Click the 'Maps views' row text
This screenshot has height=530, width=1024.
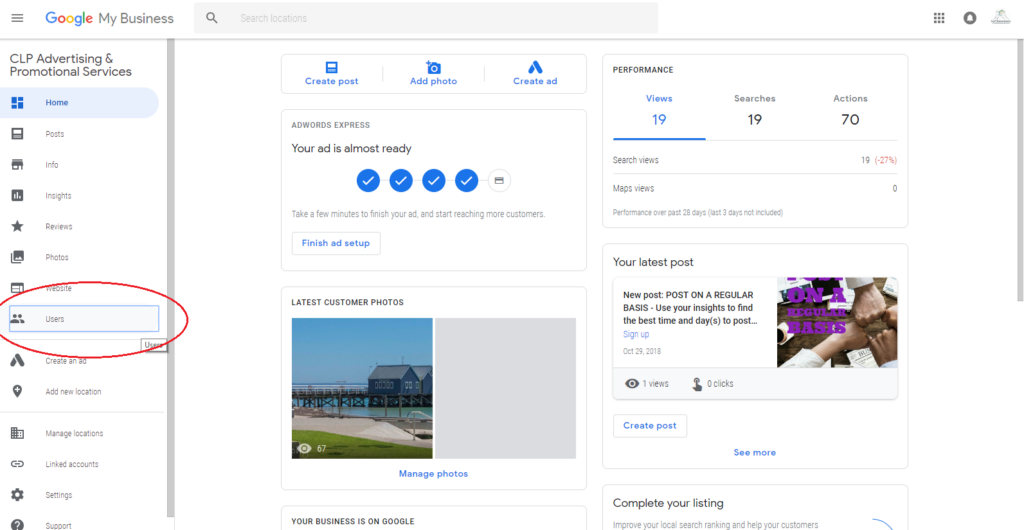coord(633,189)
